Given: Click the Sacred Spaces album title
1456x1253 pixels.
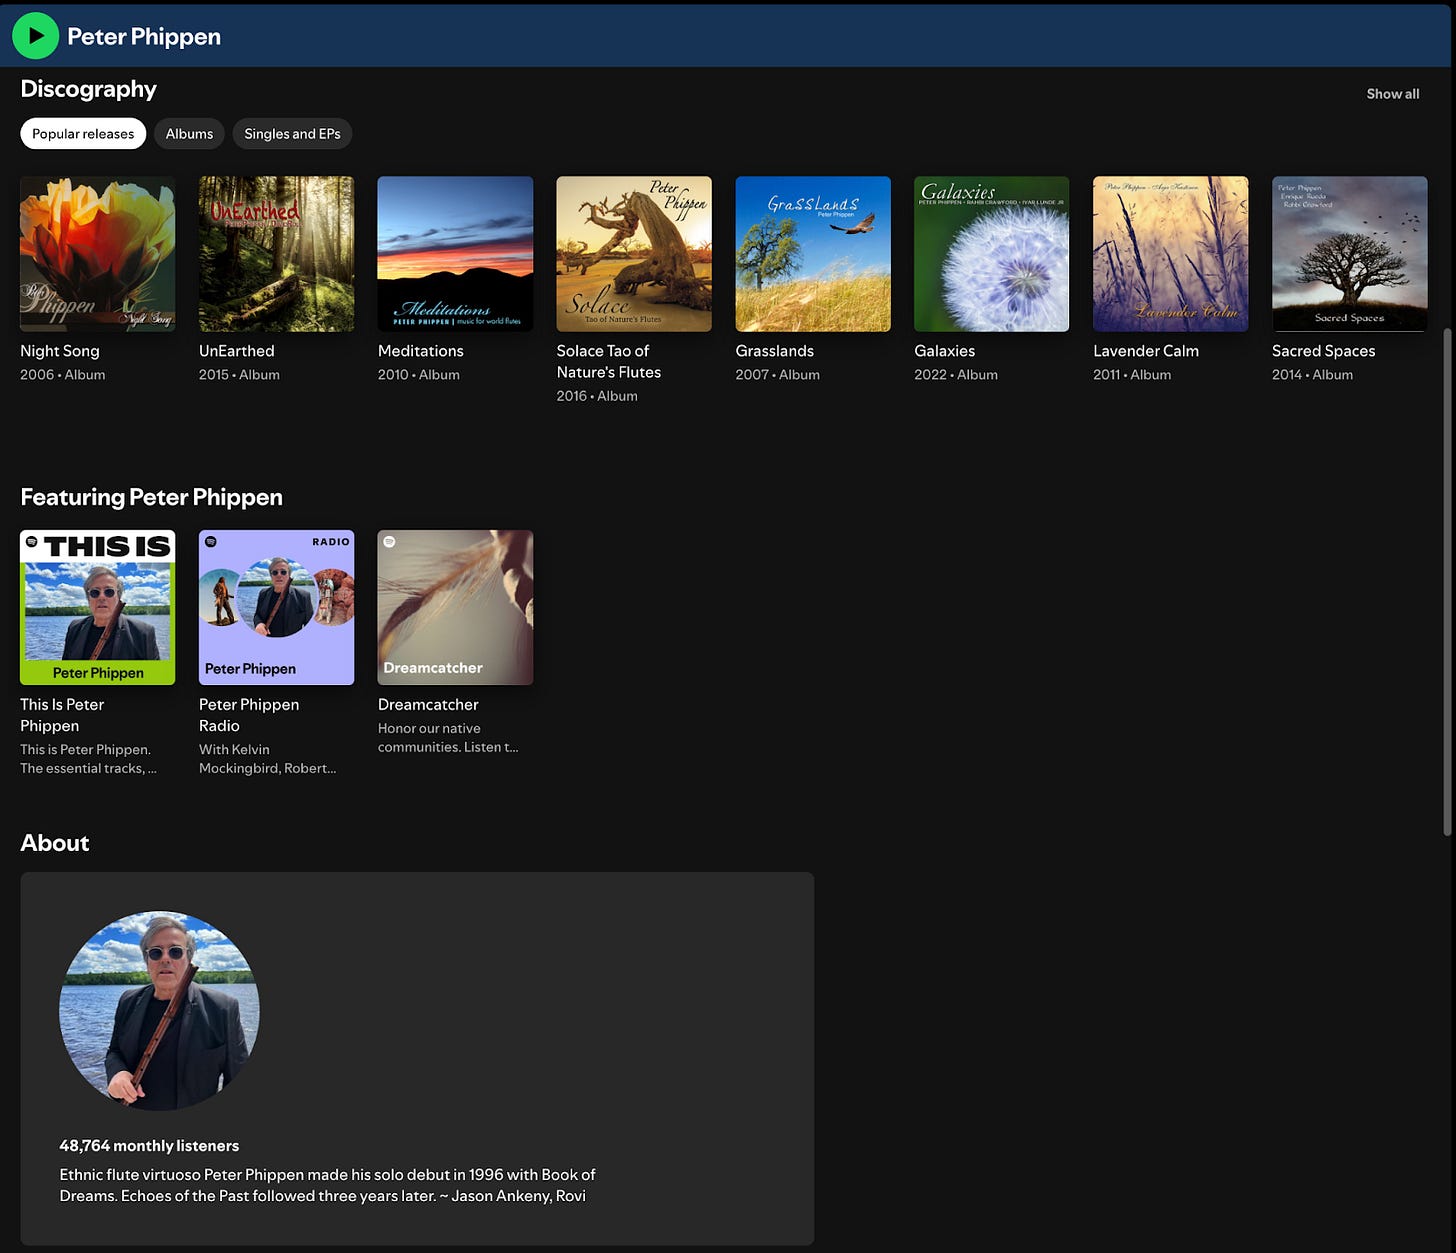Looking at the screenshot, I should [x=1324, y=351].
